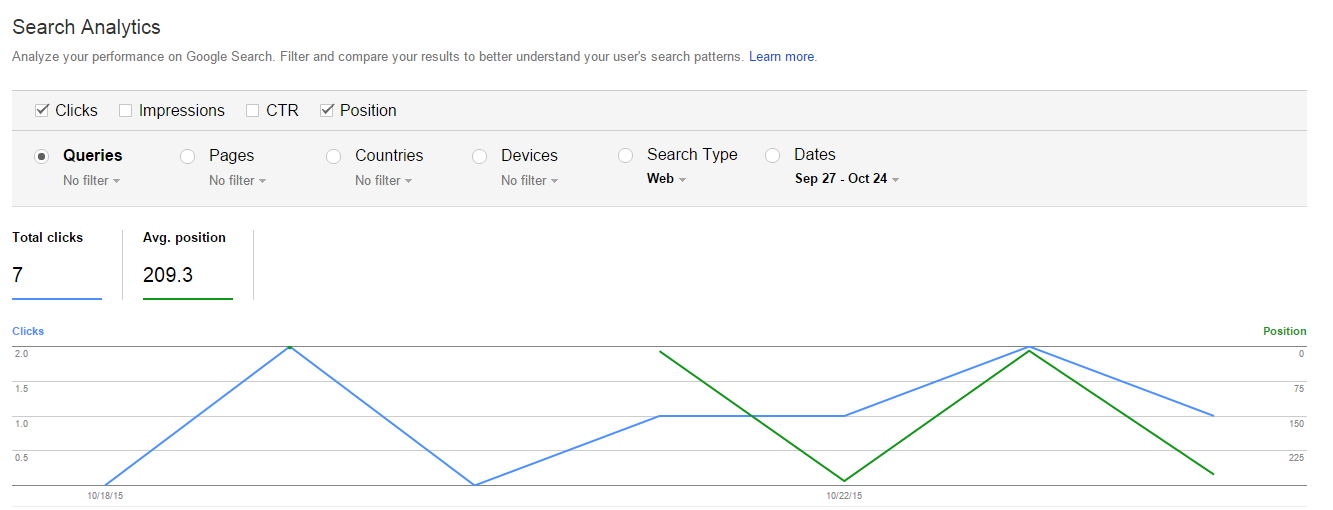Open the Pages No filter dropdown
This screenshot has width=1333, height=510.
pyautogui.click(x=238, y=181)
